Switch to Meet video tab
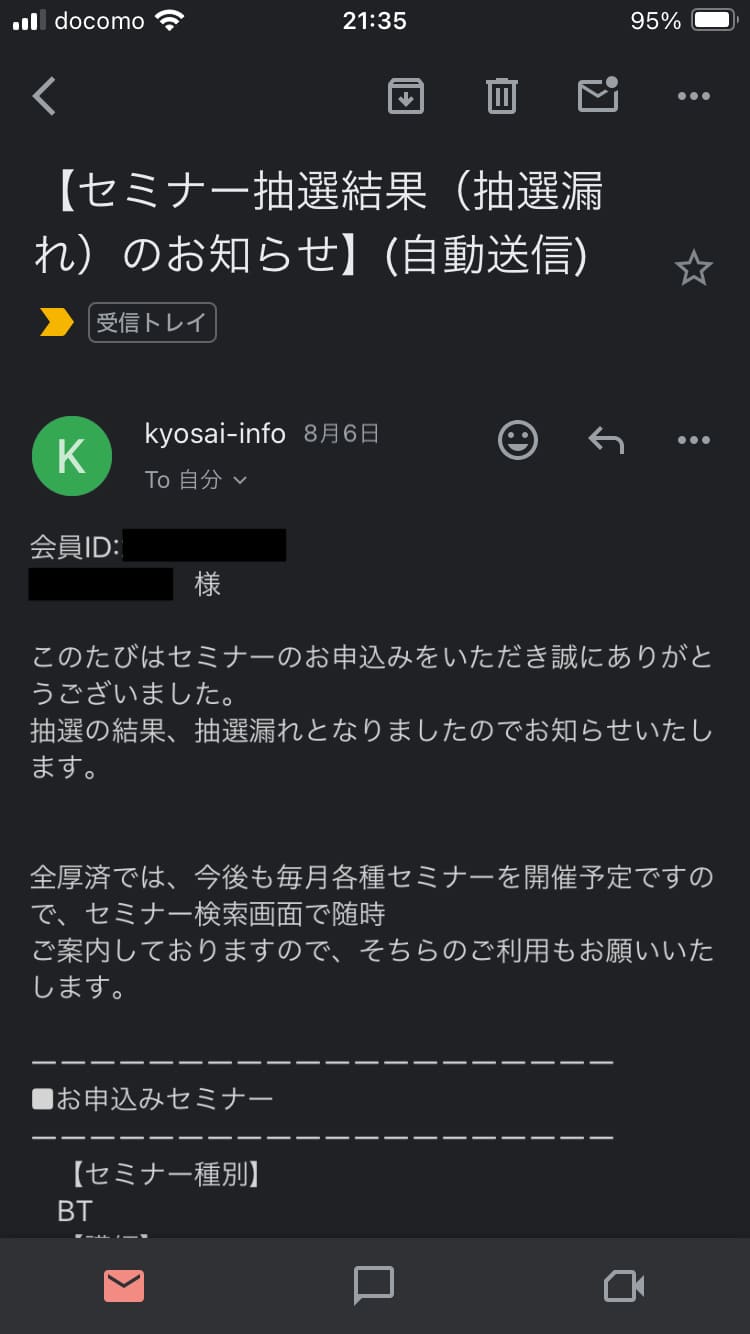 point(624,1285)
